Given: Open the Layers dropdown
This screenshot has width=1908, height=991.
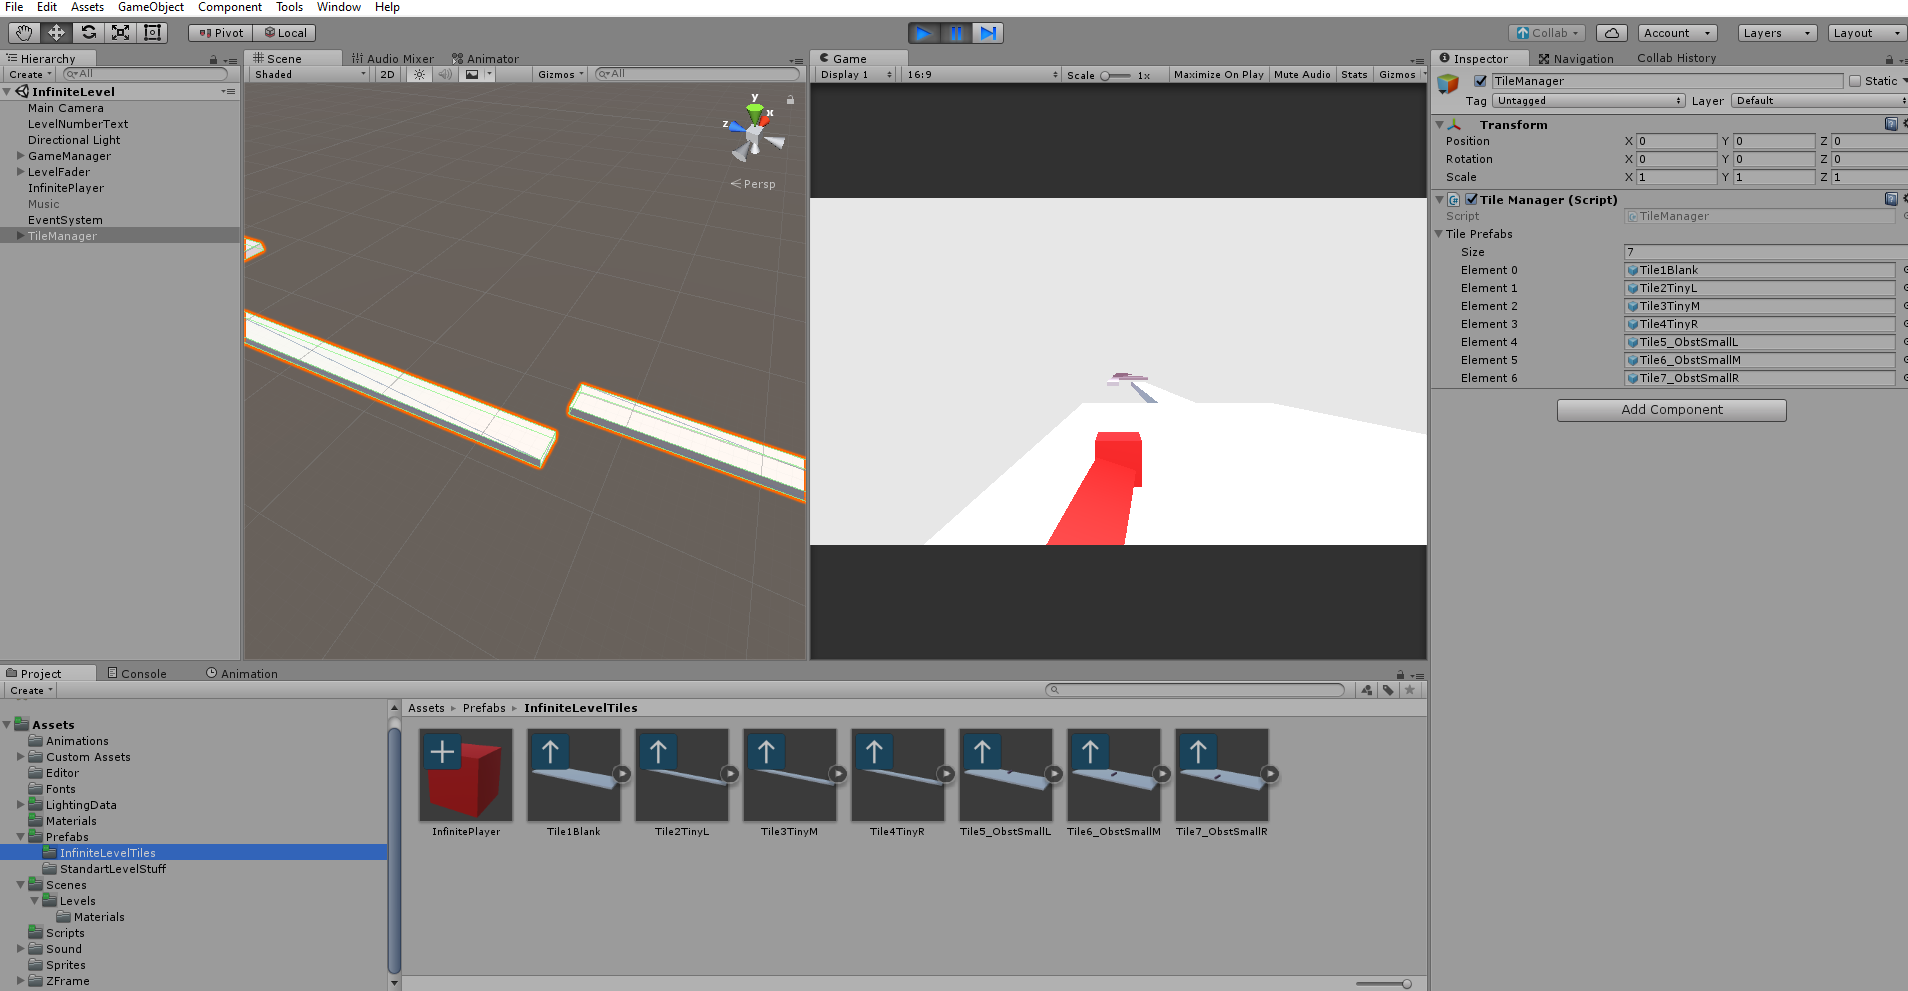Looking at the screenshot, I should pyautogui.click(x=1777, y=33).
